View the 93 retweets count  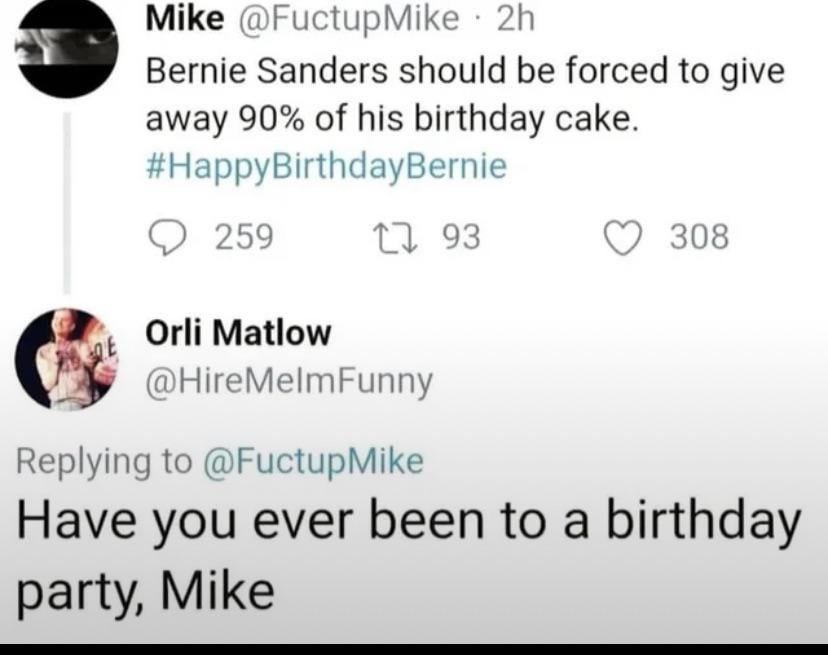coord(461,237)
